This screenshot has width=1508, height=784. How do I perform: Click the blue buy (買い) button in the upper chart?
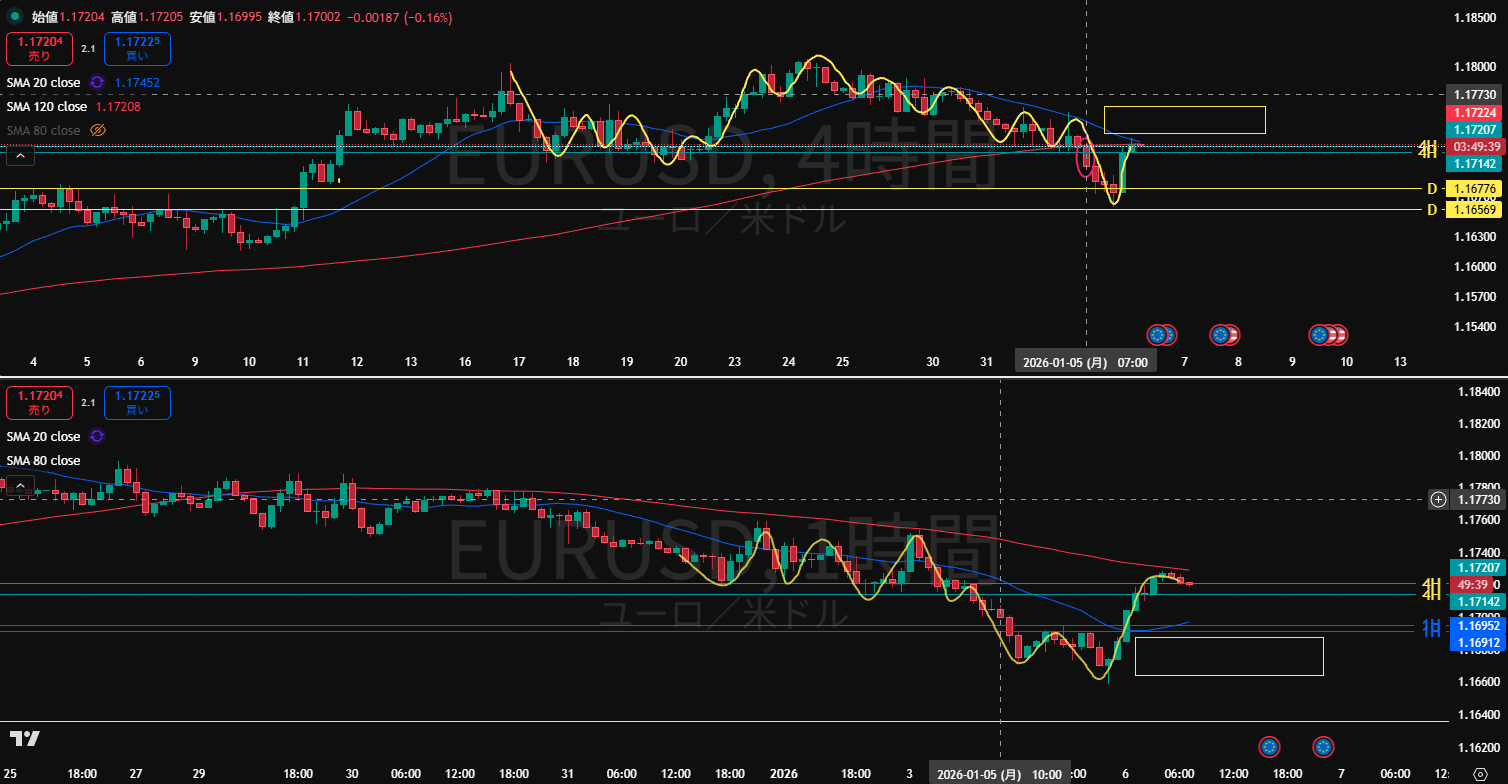[138, 49]
